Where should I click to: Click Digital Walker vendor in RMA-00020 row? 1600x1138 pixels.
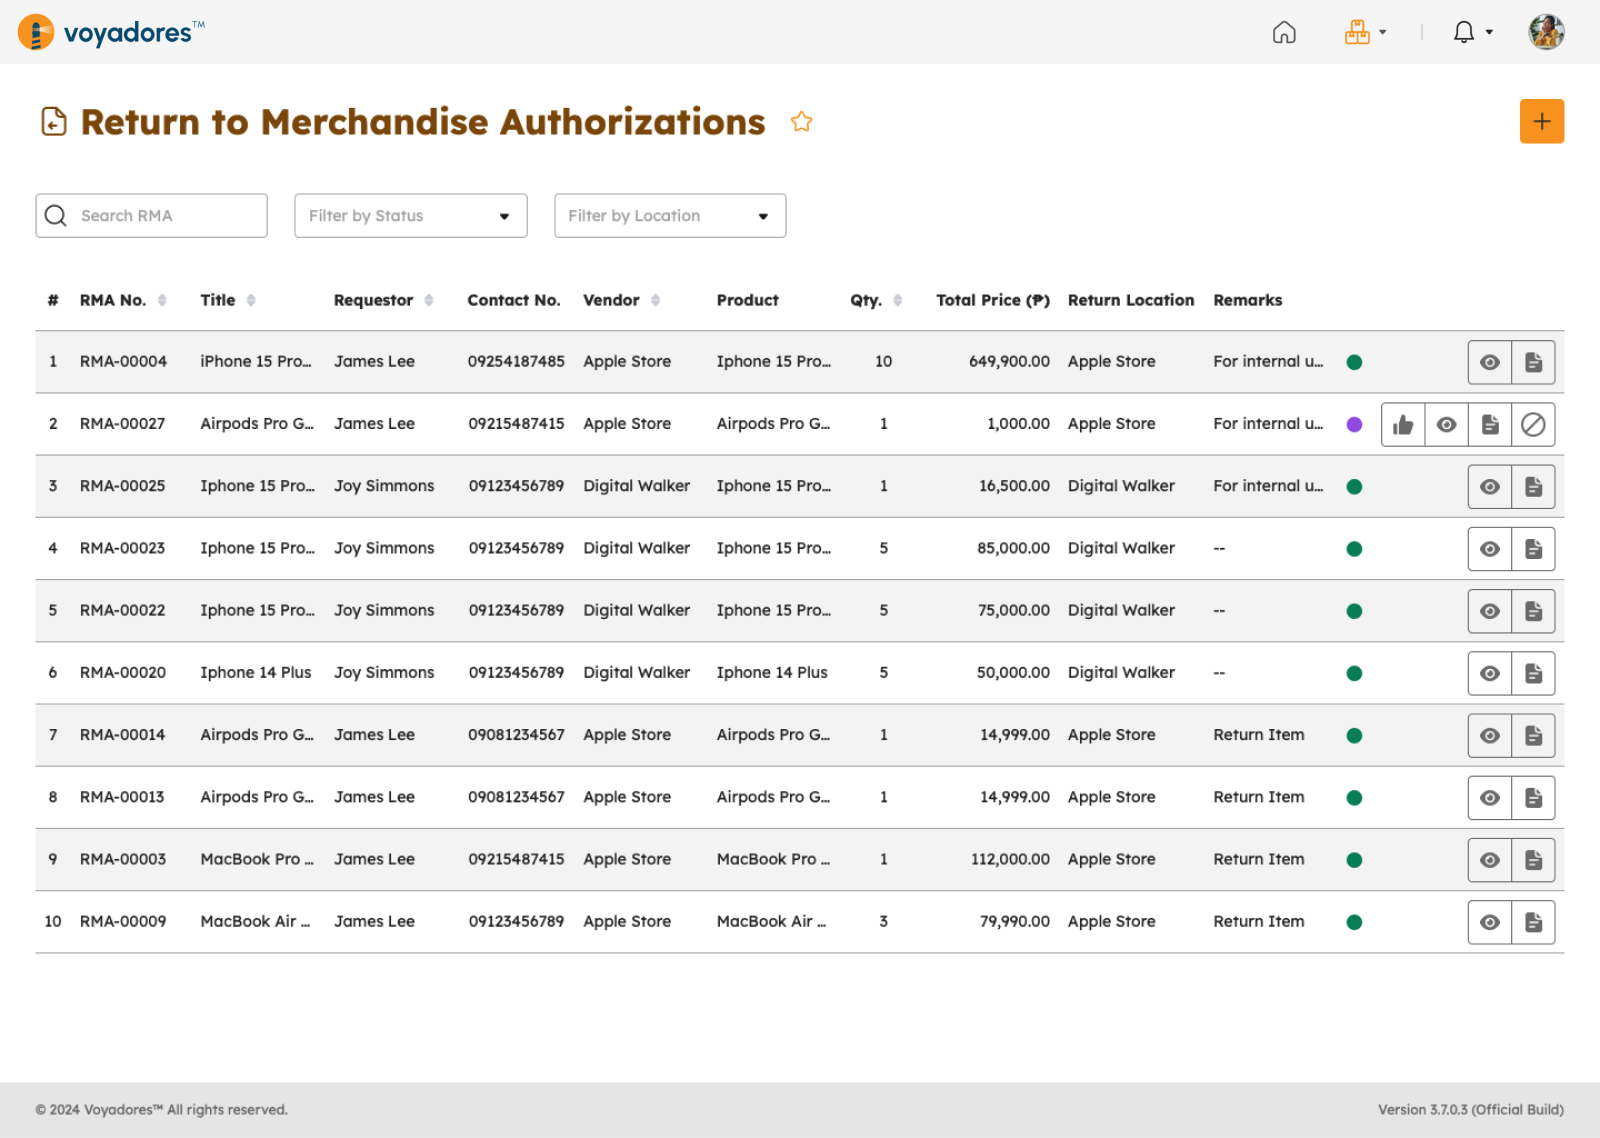click(x=636, y=672)
